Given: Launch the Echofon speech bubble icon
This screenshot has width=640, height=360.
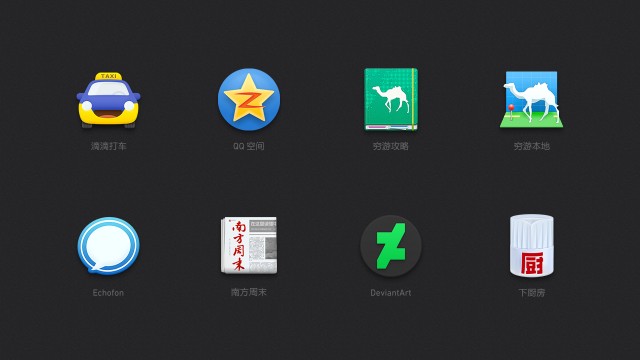Looking at the screenshot, I should coord(109,245).
